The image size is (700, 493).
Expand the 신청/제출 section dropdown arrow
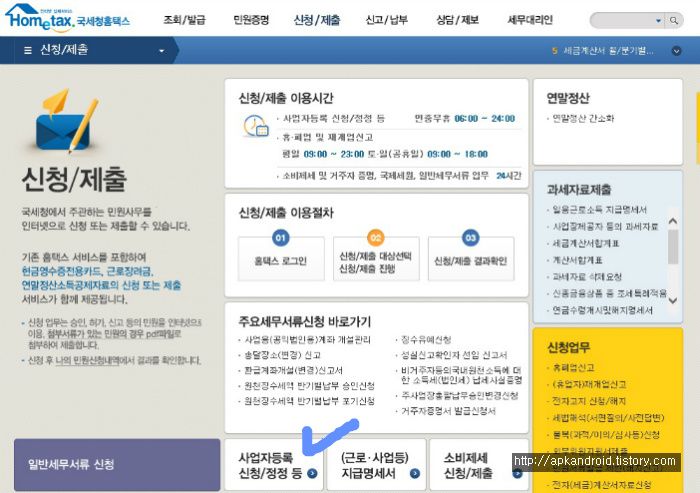(162, 51)
